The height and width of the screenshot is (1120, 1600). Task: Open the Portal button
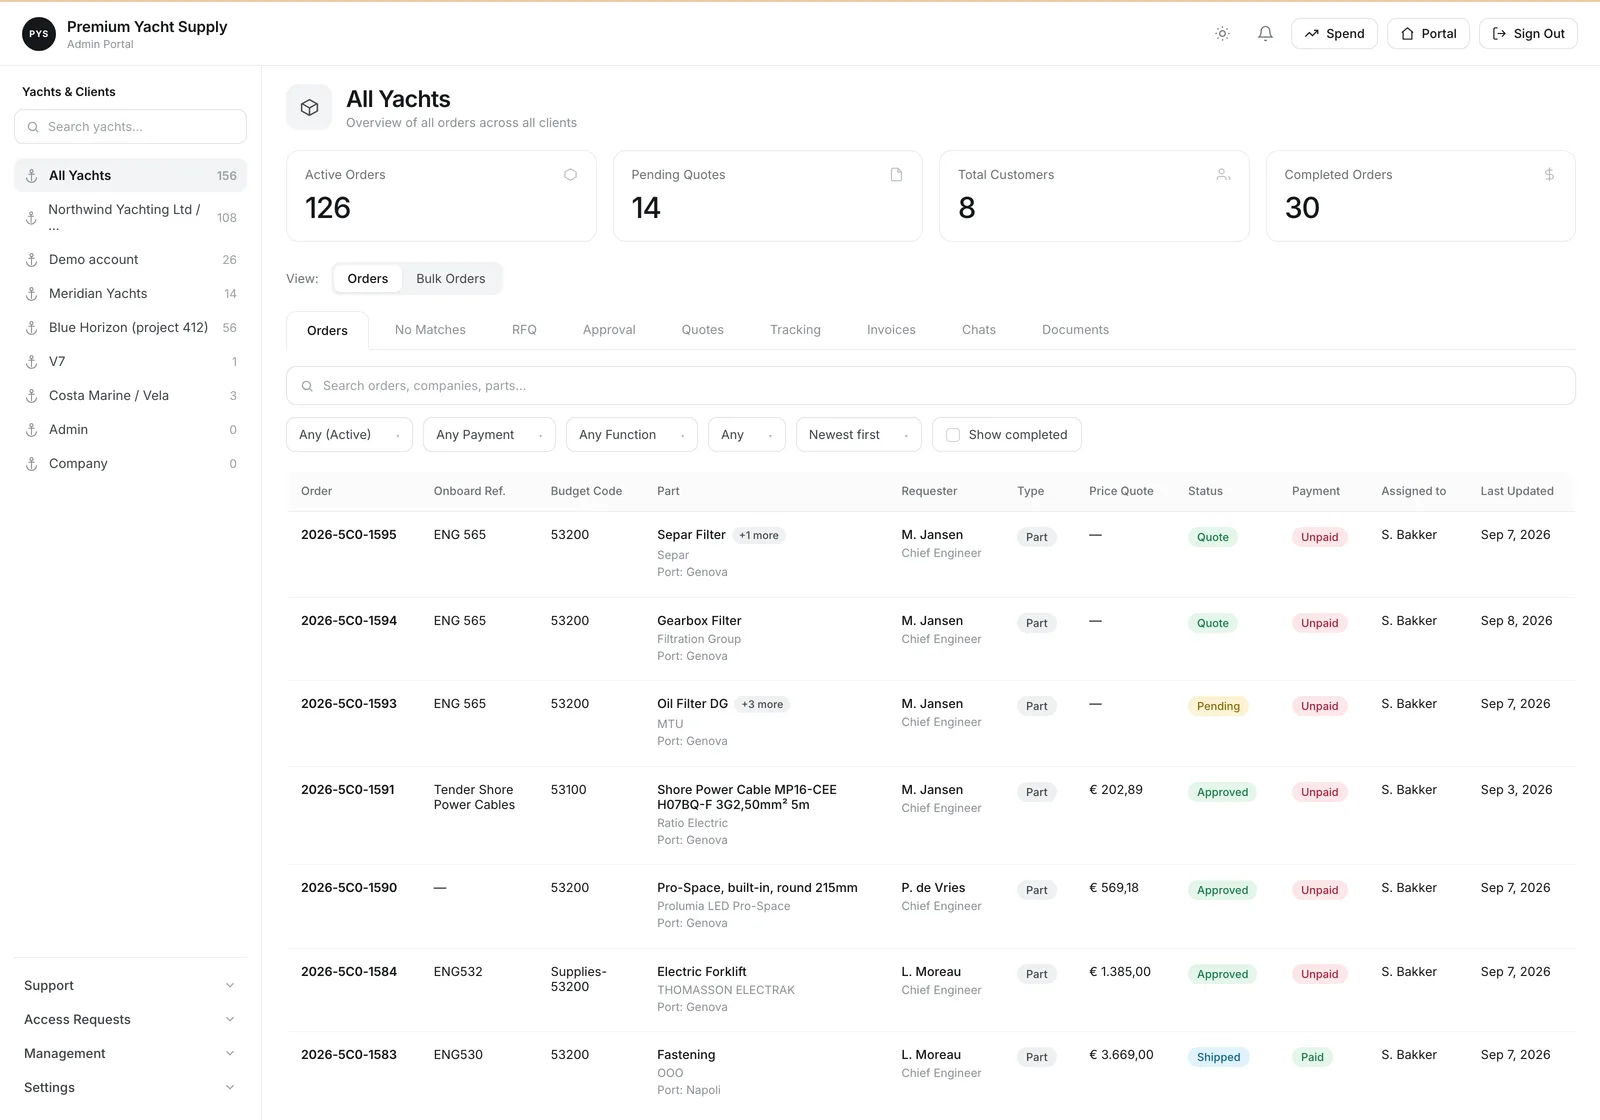tap(1428, 34)
